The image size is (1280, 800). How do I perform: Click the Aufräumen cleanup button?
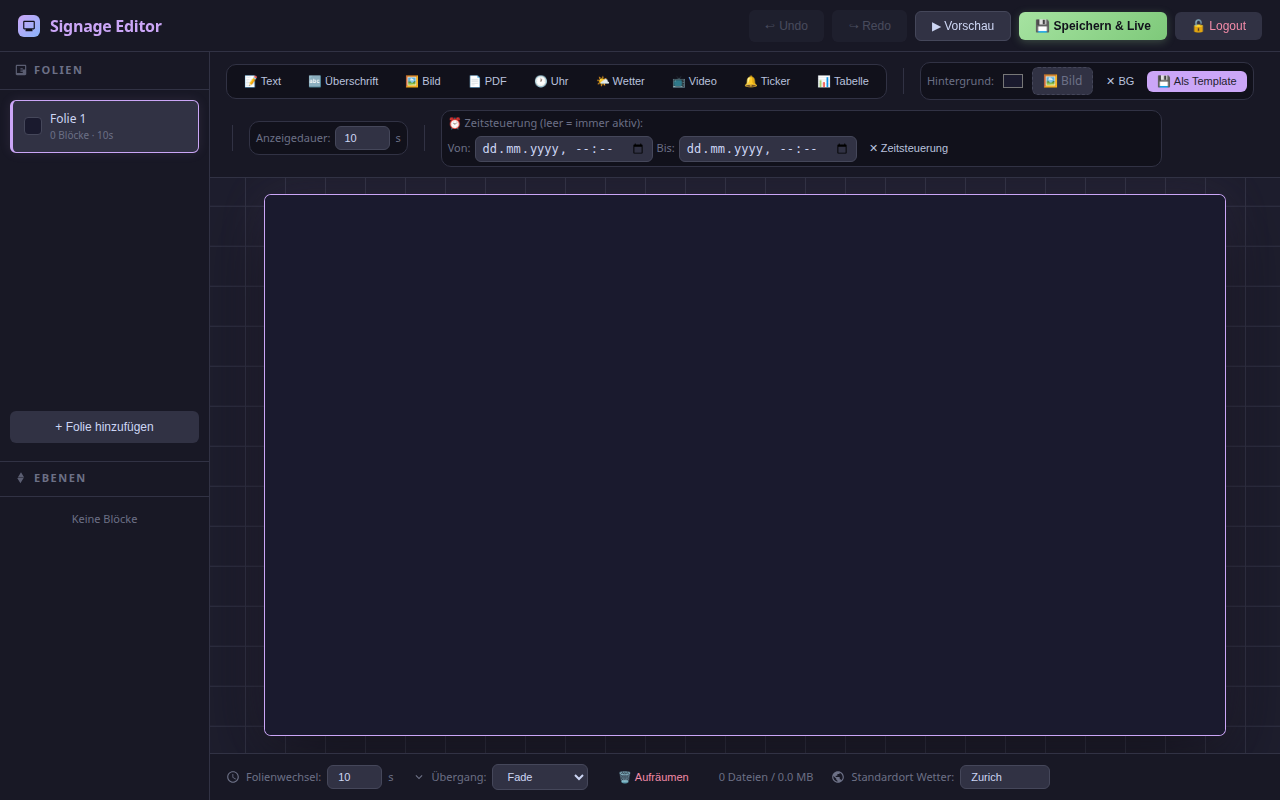(653, 777)
